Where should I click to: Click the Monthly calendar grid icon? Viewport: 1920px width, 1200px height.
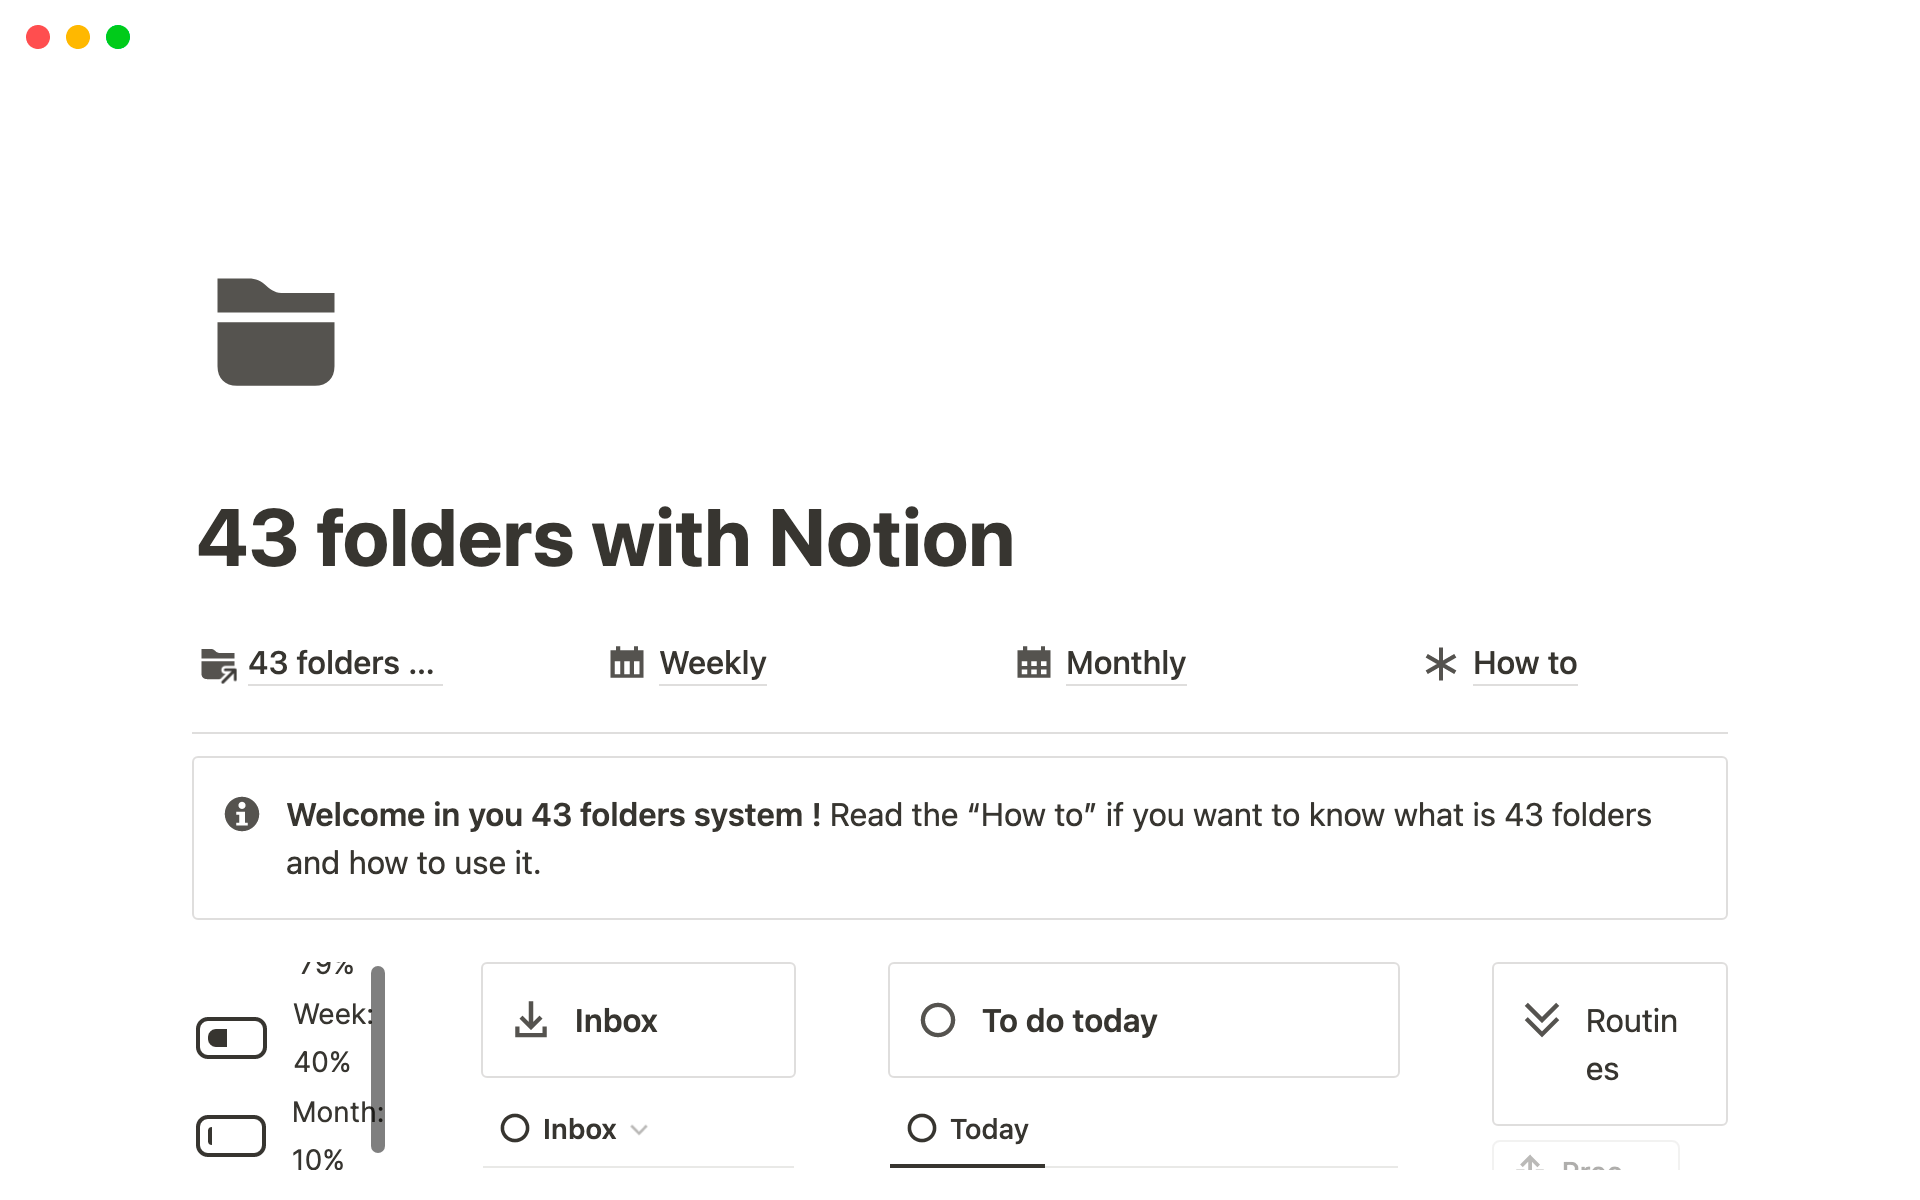pos(1033,663)
